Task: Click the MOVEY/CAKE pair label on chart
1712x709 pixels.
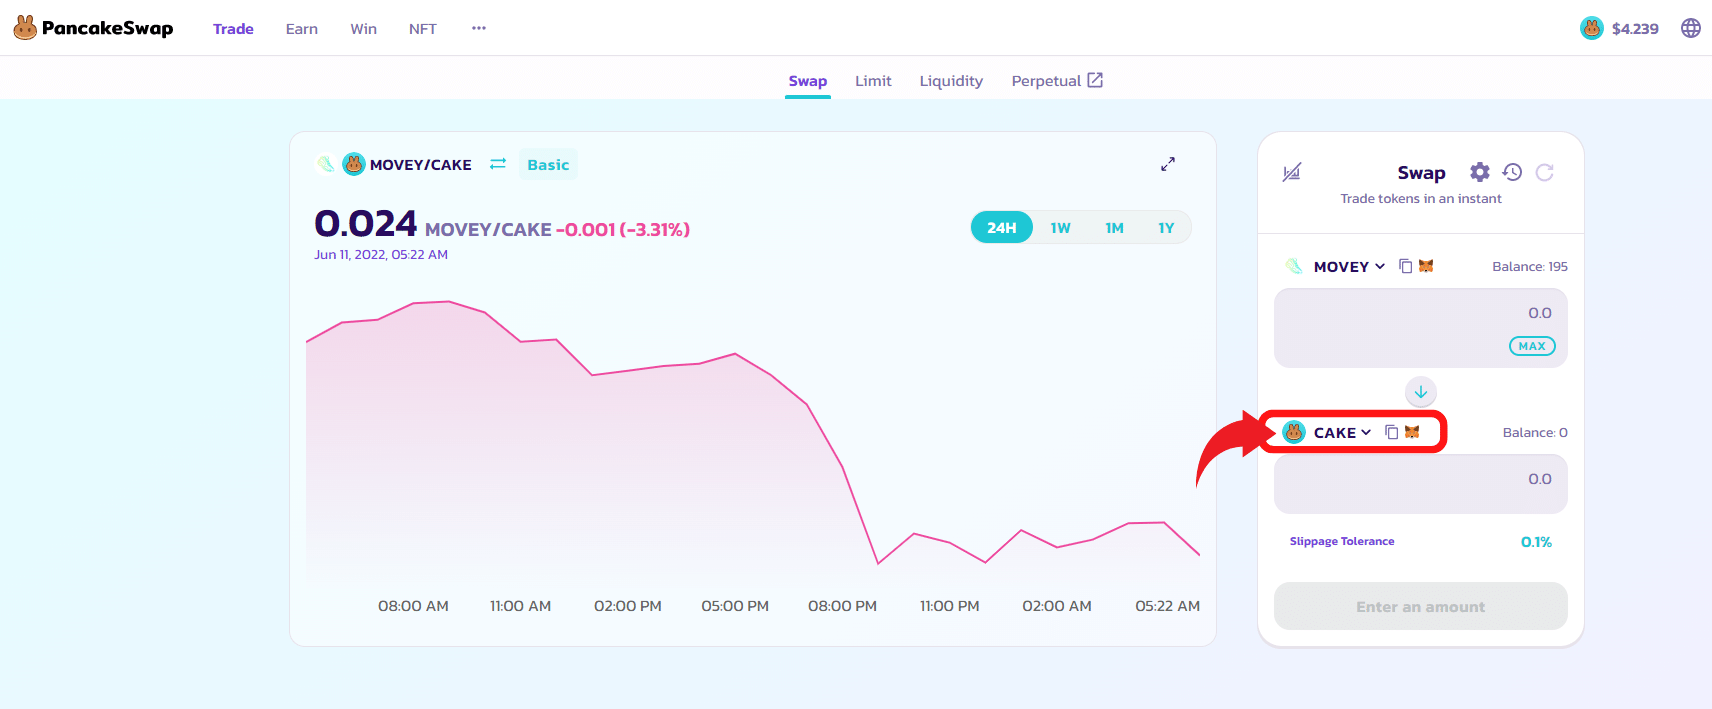Action: (x=421, y=165)
